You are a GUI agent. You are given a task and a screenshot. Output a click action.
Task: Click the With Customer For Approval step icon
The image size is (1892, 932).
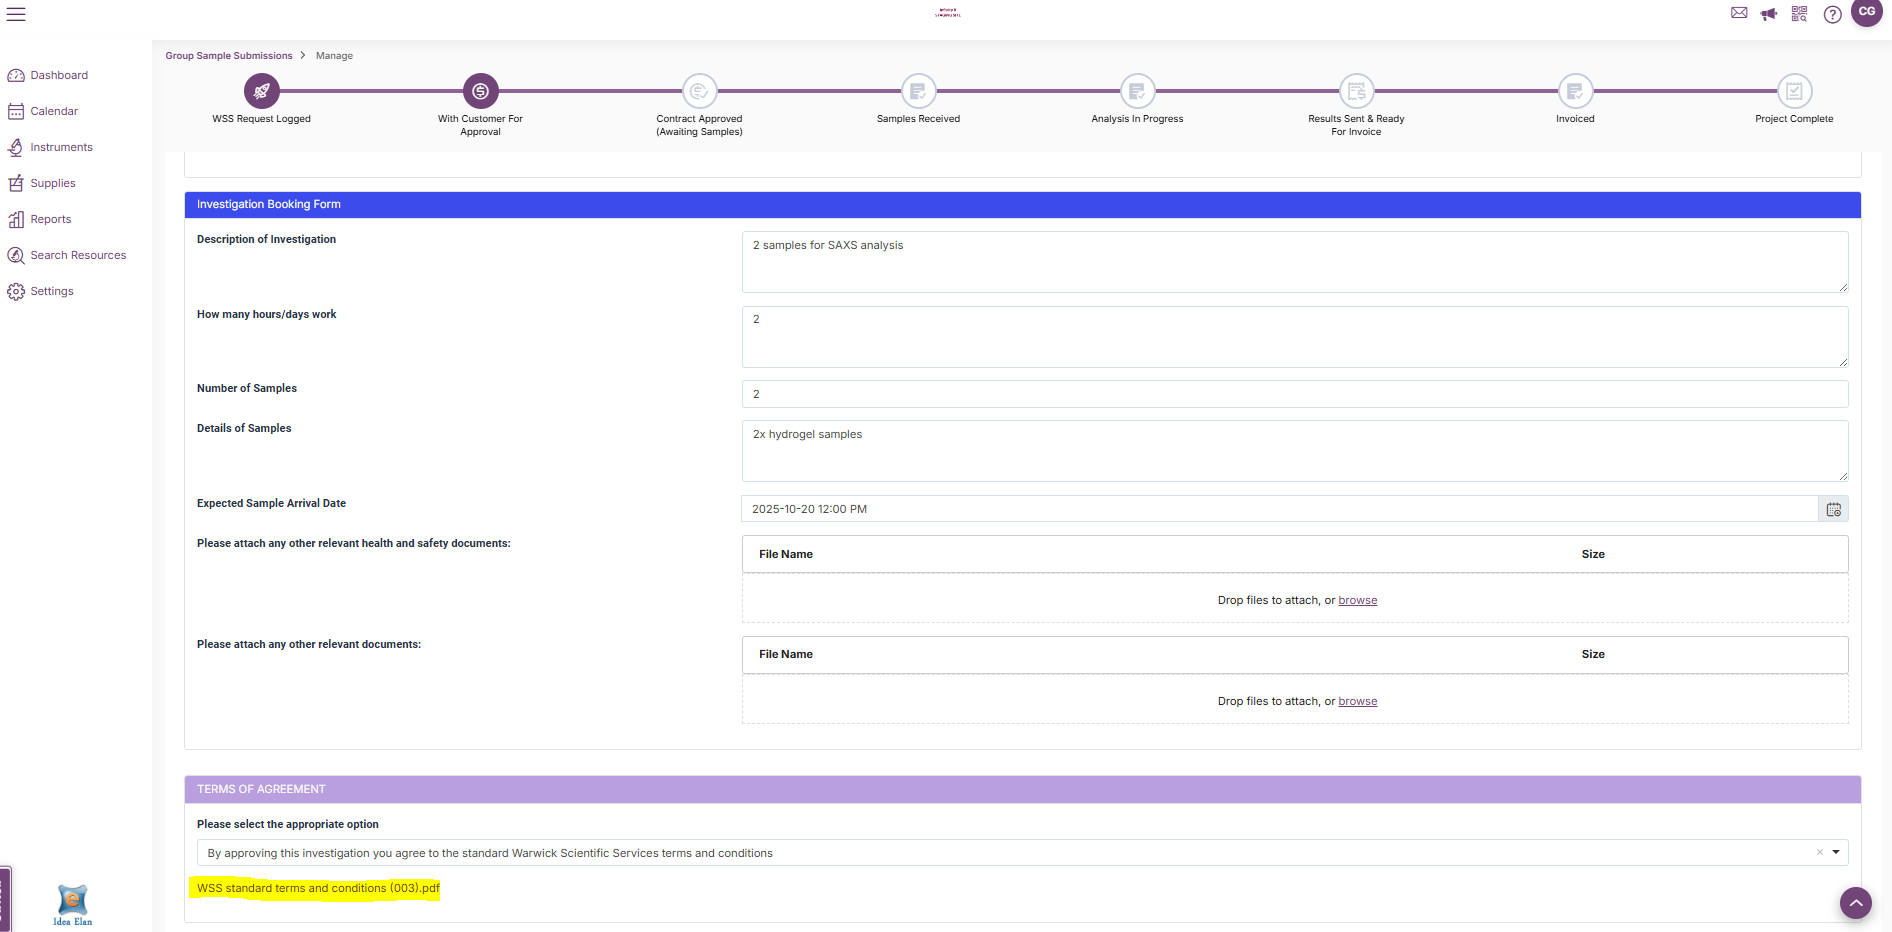(481, 91)
